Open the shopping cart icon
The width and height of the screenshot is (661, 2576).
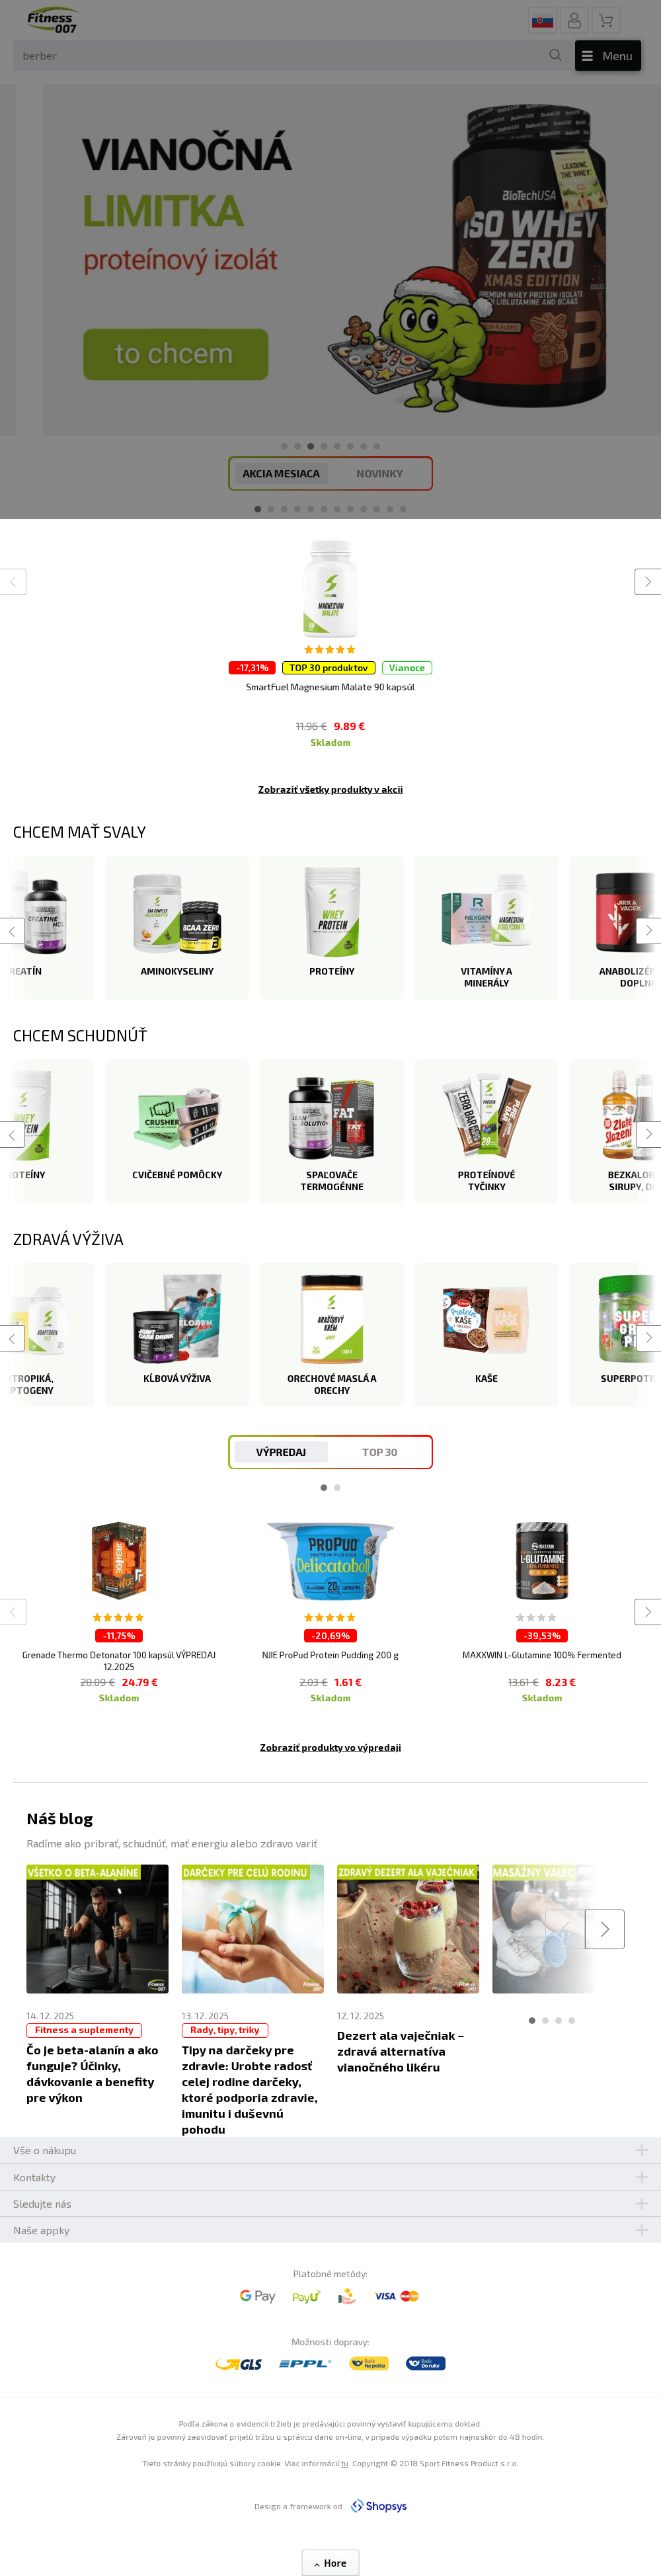(x=605, y=20)
